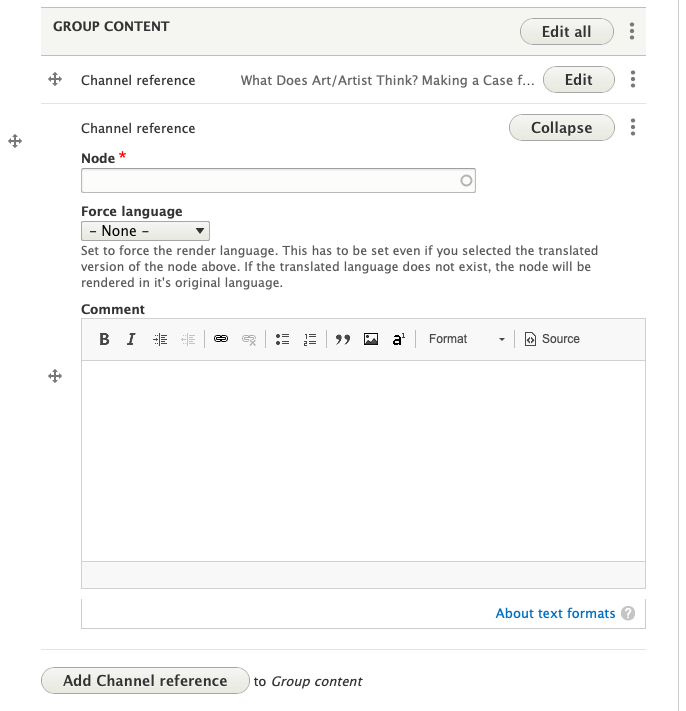This screenshot has width=686, height=711.
Task: Apply block quote formatting
Action: (343, 339)
